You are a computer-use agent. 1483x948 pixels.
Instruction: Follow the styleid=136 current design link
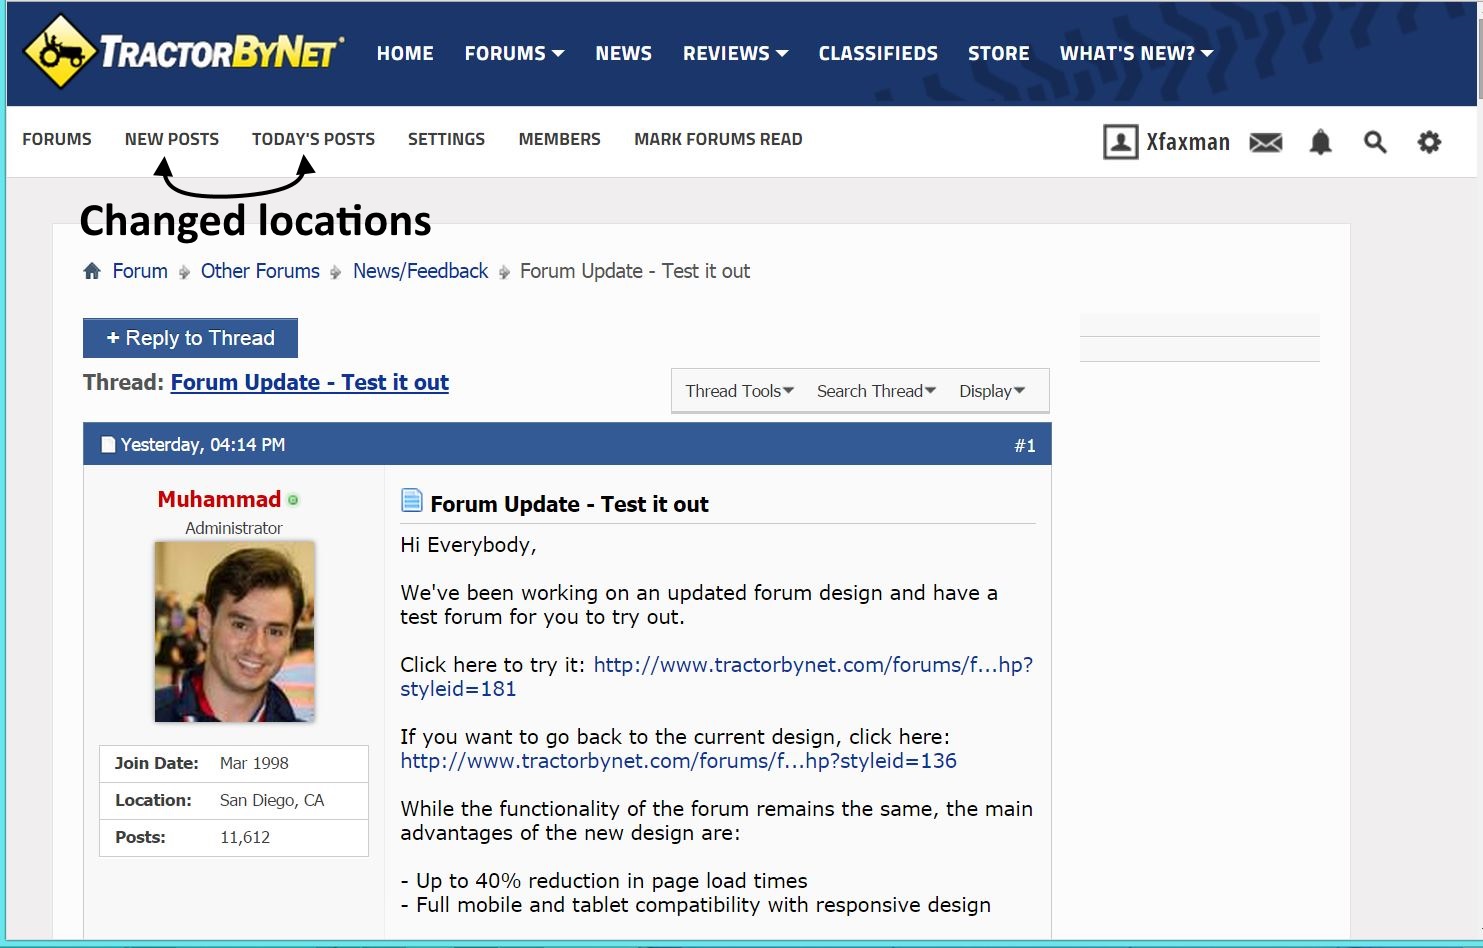coord(678,761)
